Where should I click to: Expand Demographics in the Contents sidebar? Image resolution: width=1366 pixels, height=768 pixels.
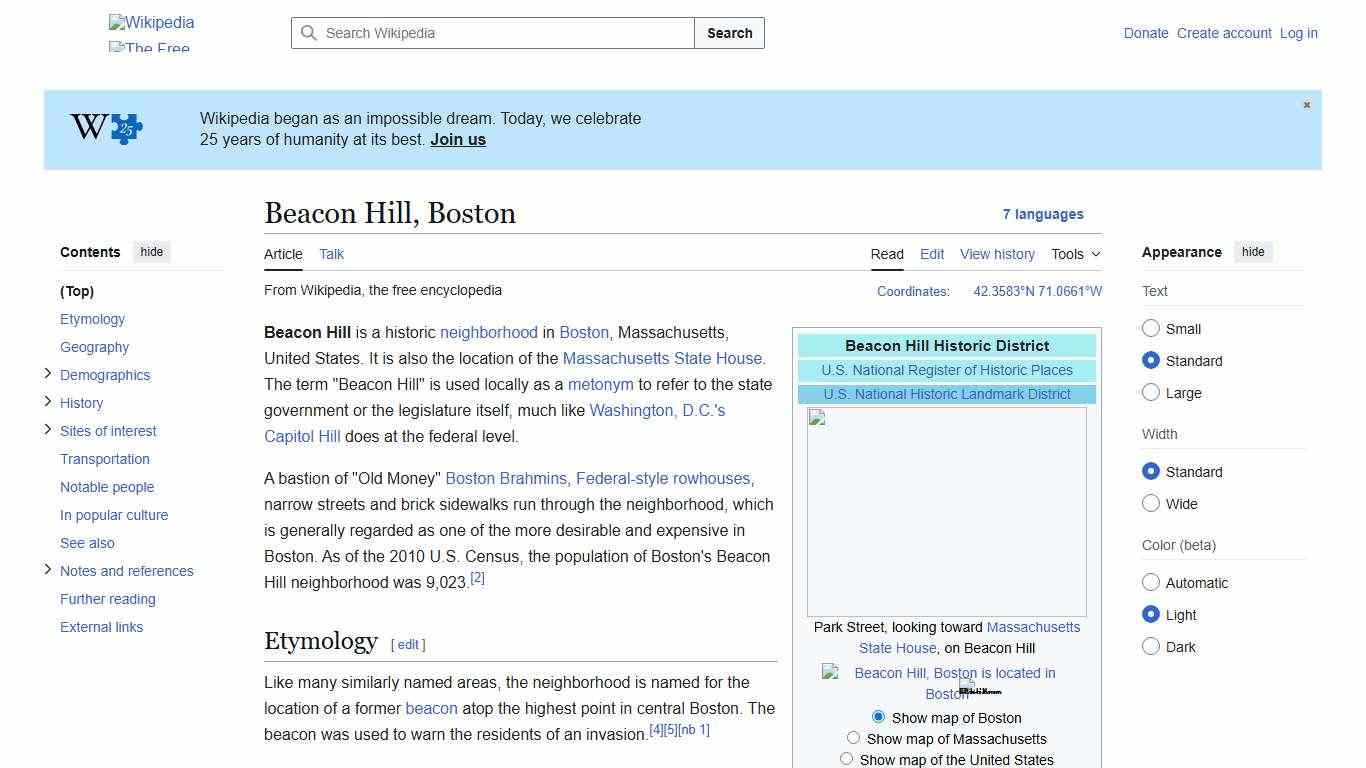(x=47, y=373)
